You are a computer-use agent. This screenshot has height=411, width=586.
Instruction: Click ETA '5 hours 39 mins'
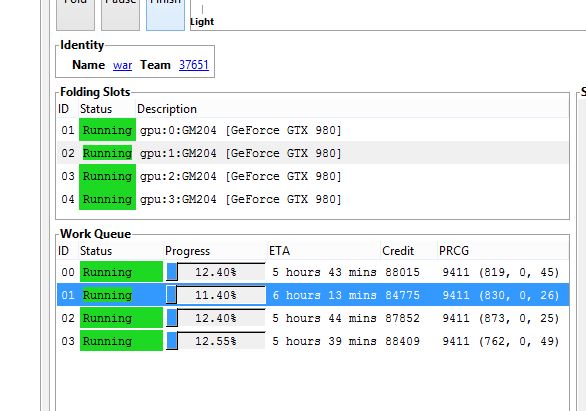point(324,341)
